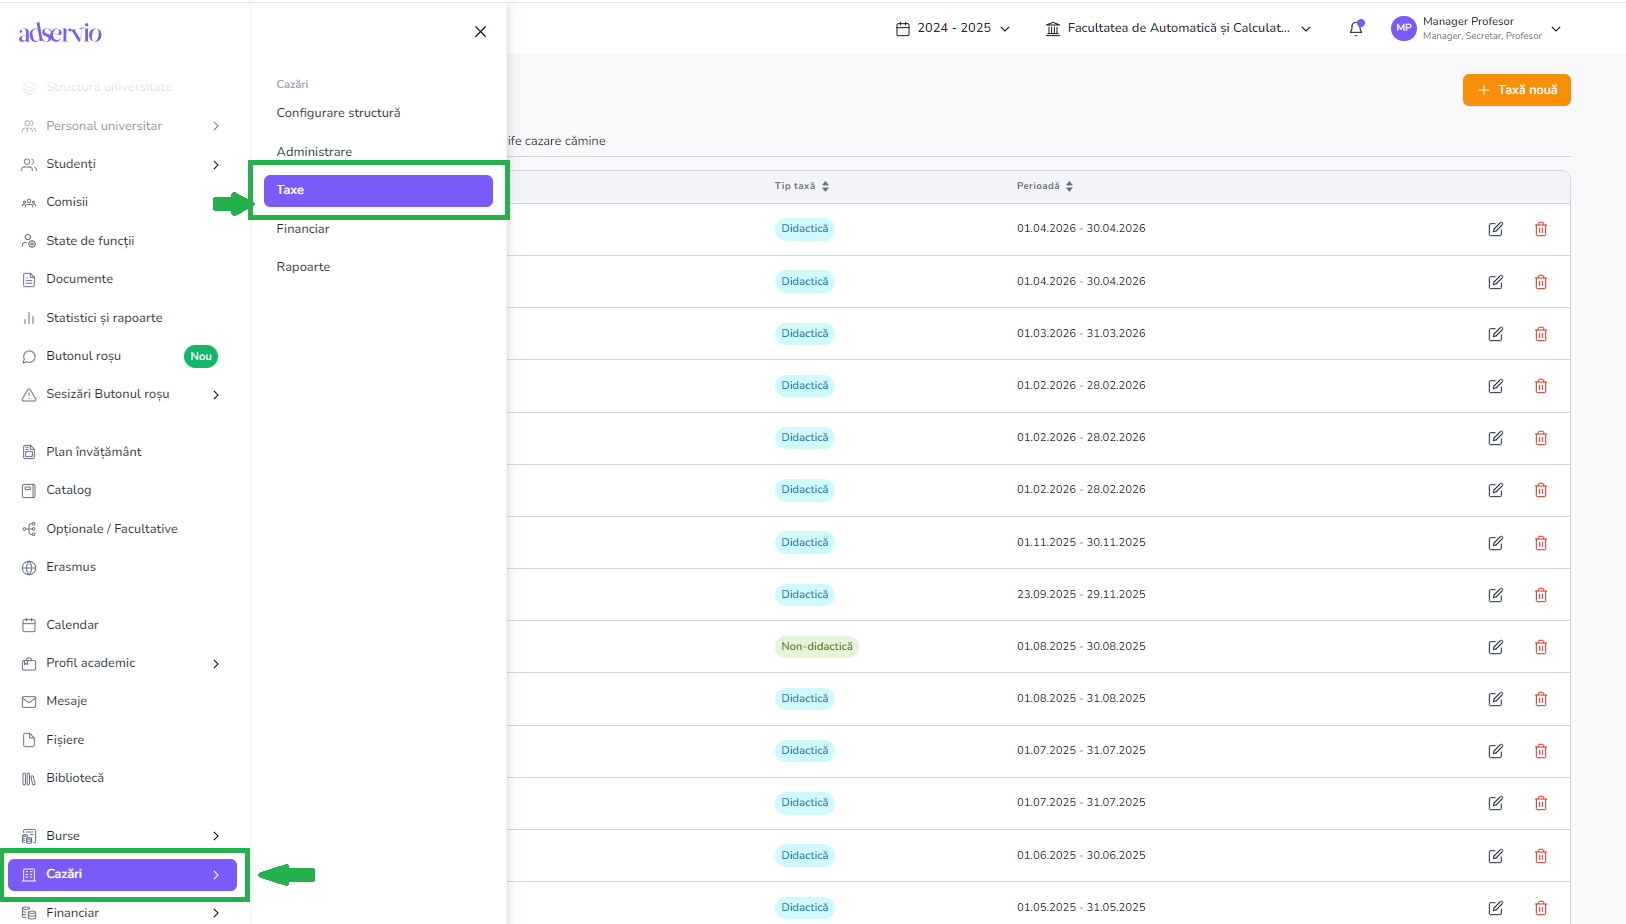The width and height of the screenshot is (1626, 924).
Task: Open the faculty selector dropdown
Action: tap(1177, 29)
